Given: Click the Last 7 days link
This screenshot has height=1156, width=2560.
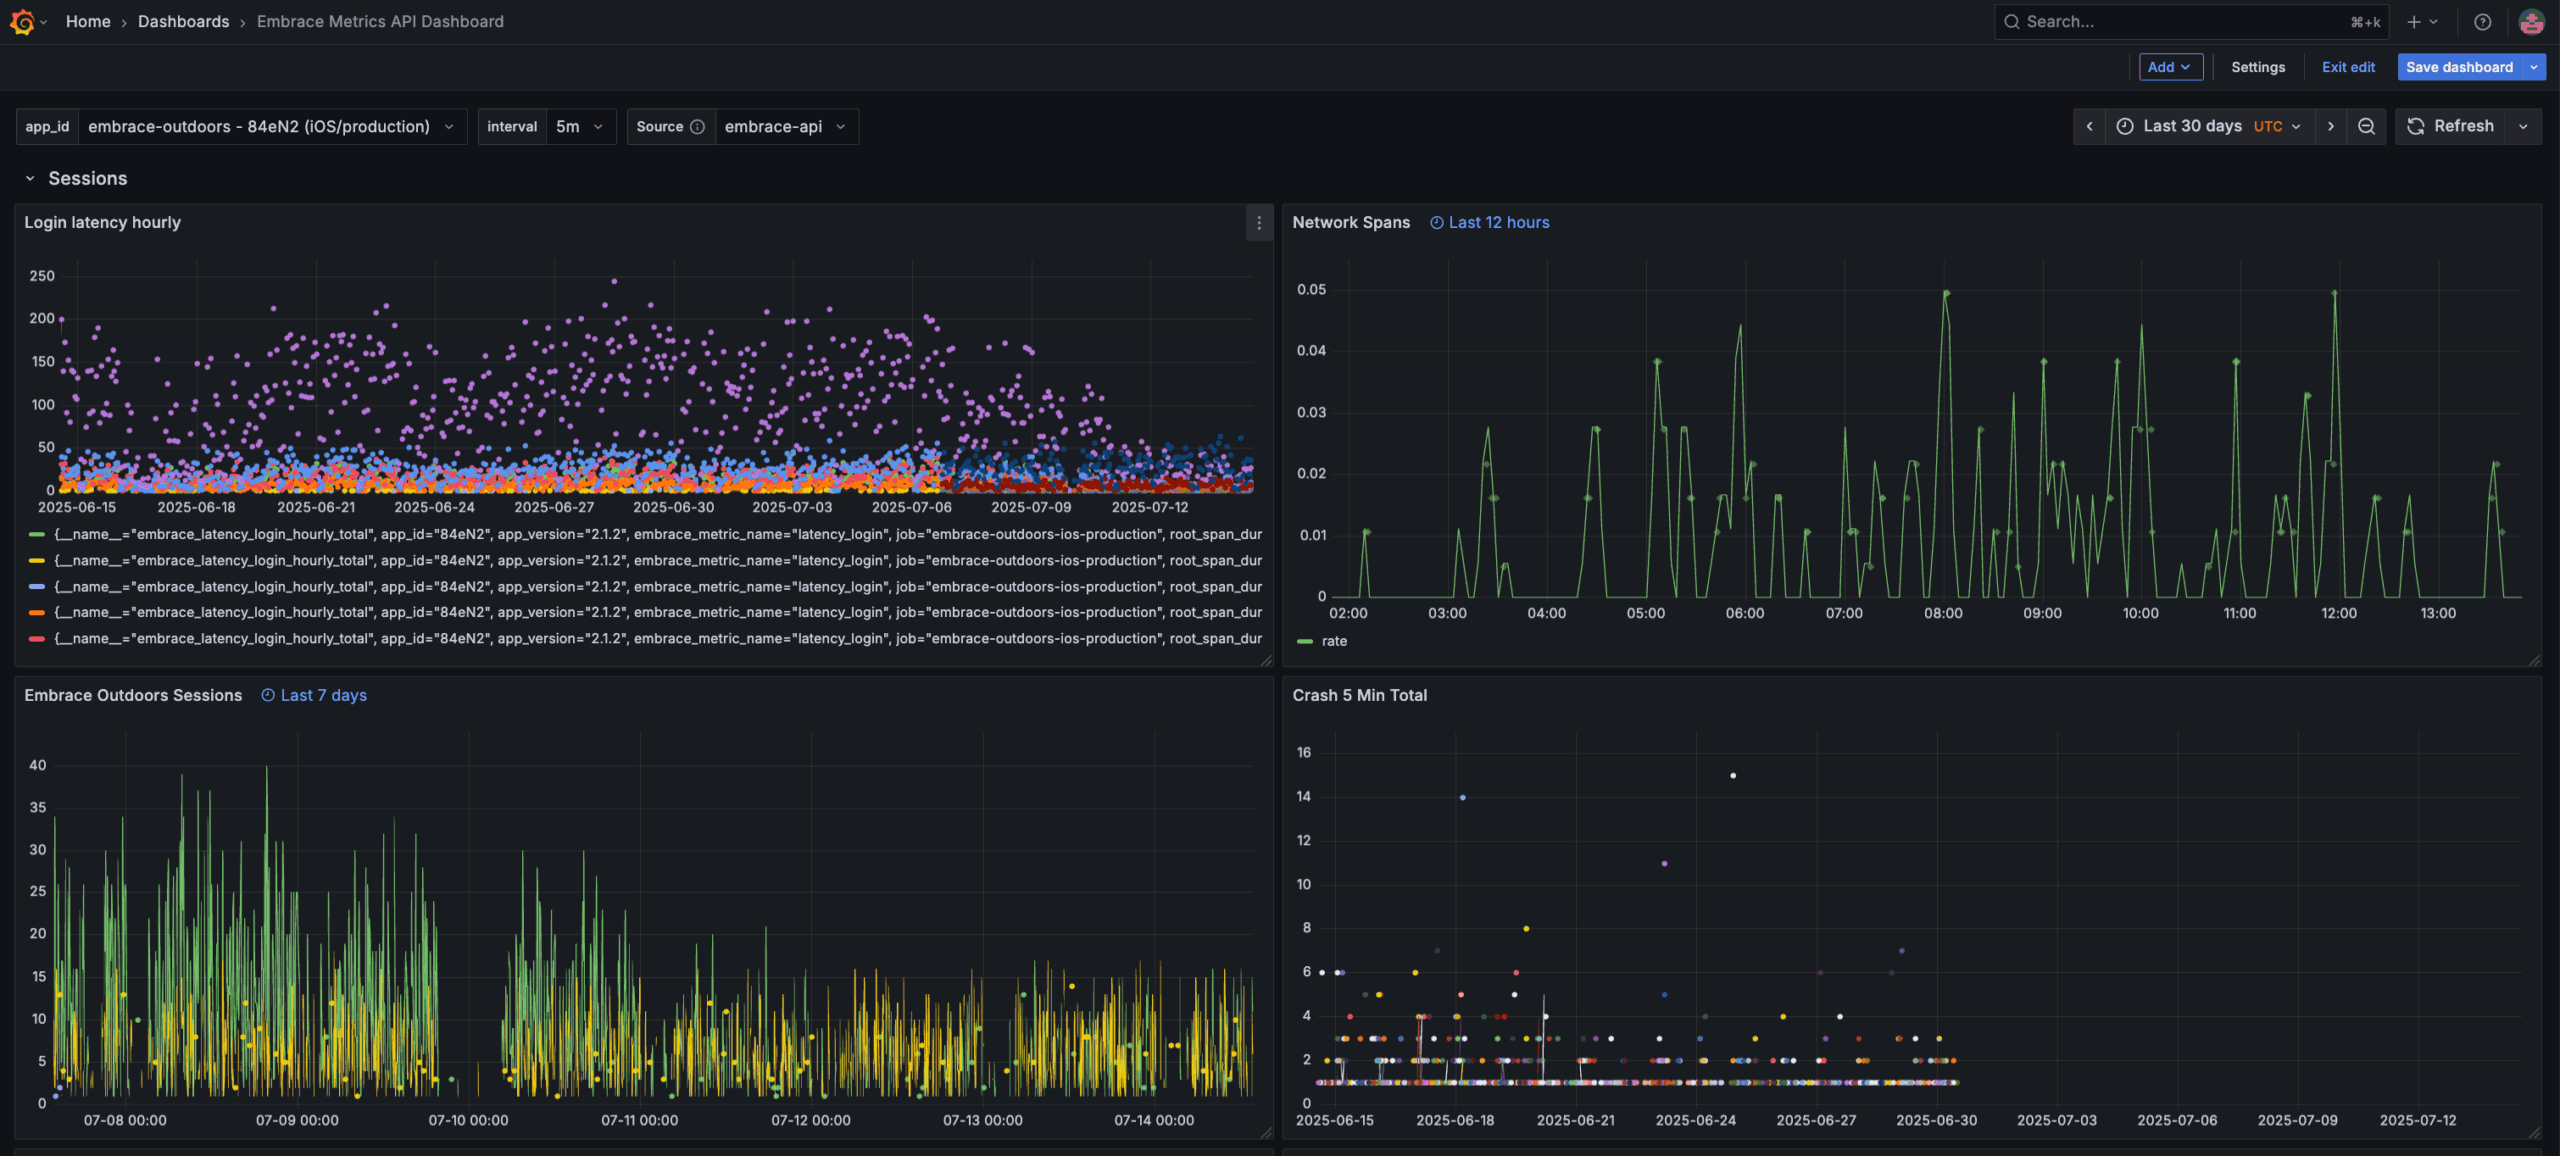Looking at the screenshot, I should coord(324,695).
